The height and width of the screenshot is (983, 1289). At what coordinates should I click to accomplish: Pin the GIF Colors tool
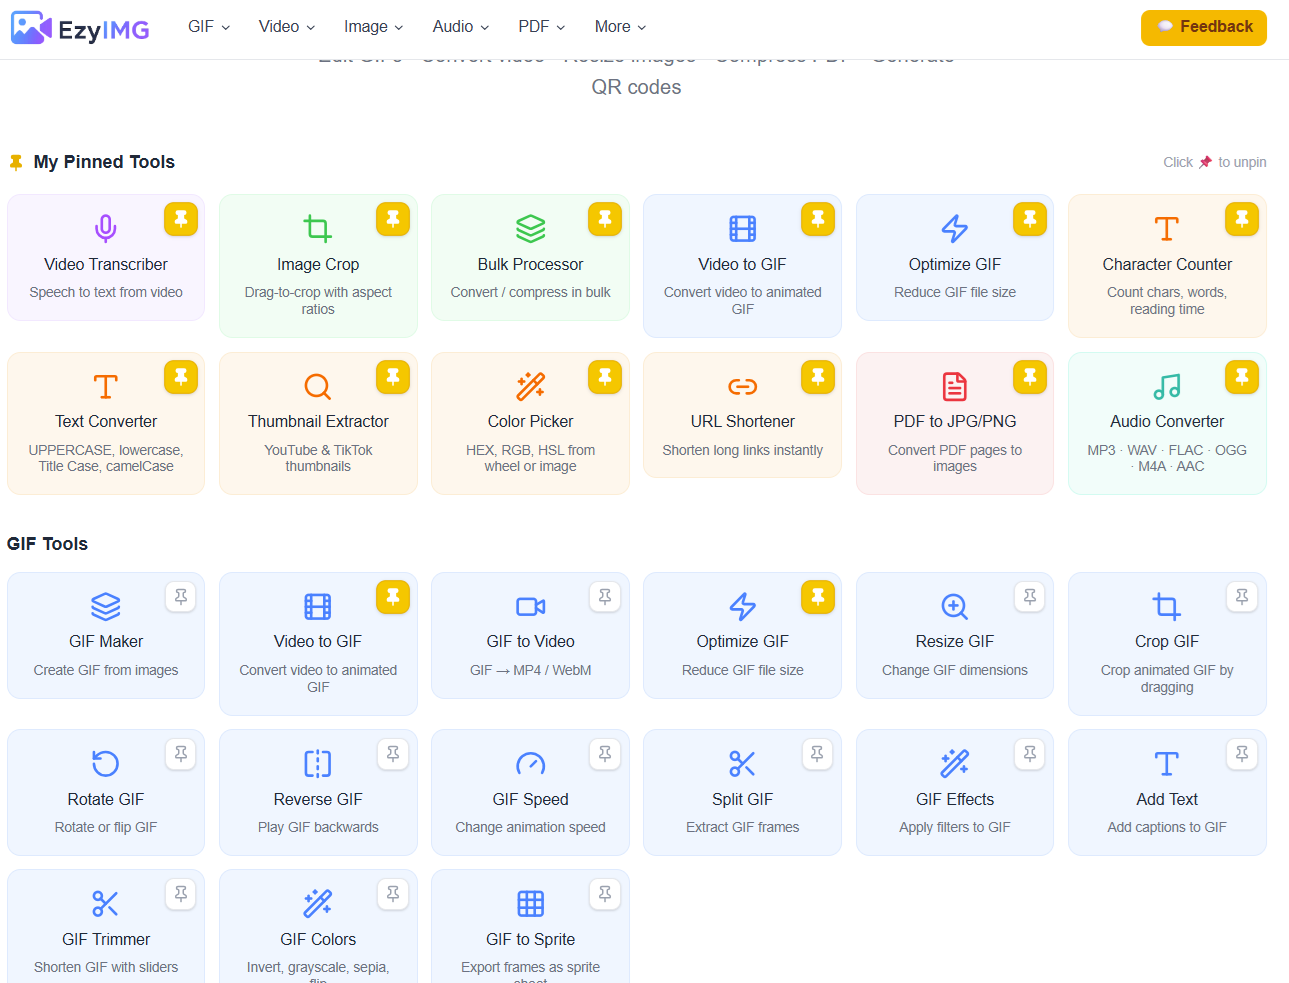pyautogui.click(x=393, y=894)
